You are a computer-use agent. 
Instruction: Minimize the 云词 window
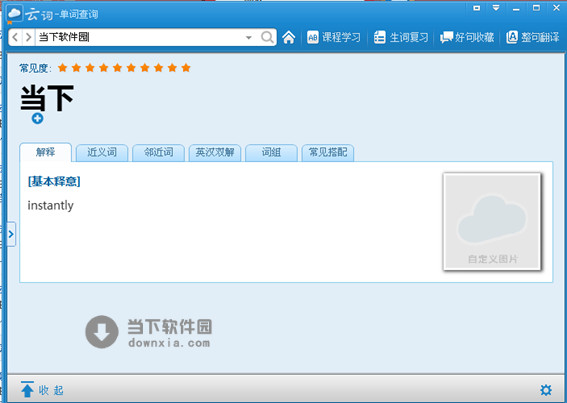pyautogui.click(x=516, y=8)
